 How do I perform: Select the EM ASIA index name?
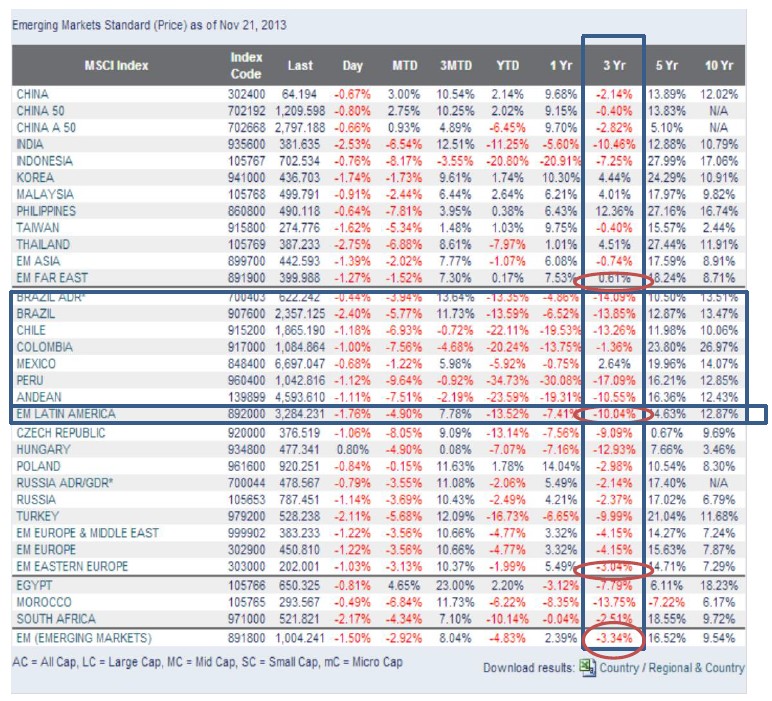(38, 261)
